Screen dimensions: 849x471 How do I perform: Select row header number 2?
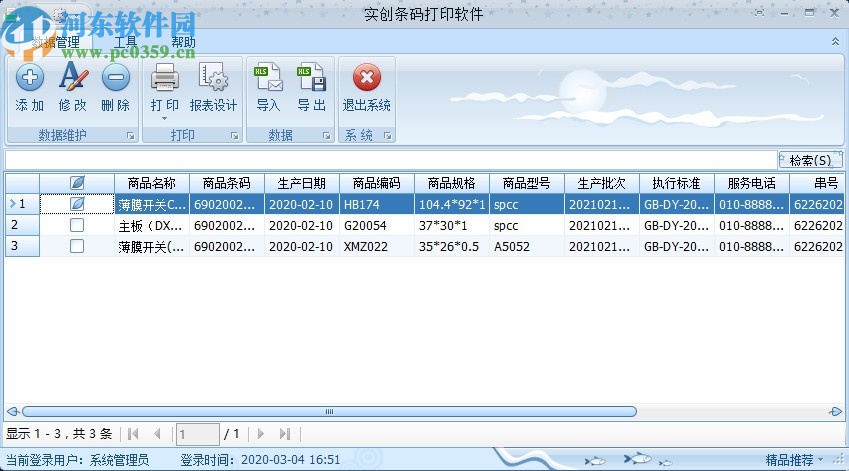coord(22,225)
